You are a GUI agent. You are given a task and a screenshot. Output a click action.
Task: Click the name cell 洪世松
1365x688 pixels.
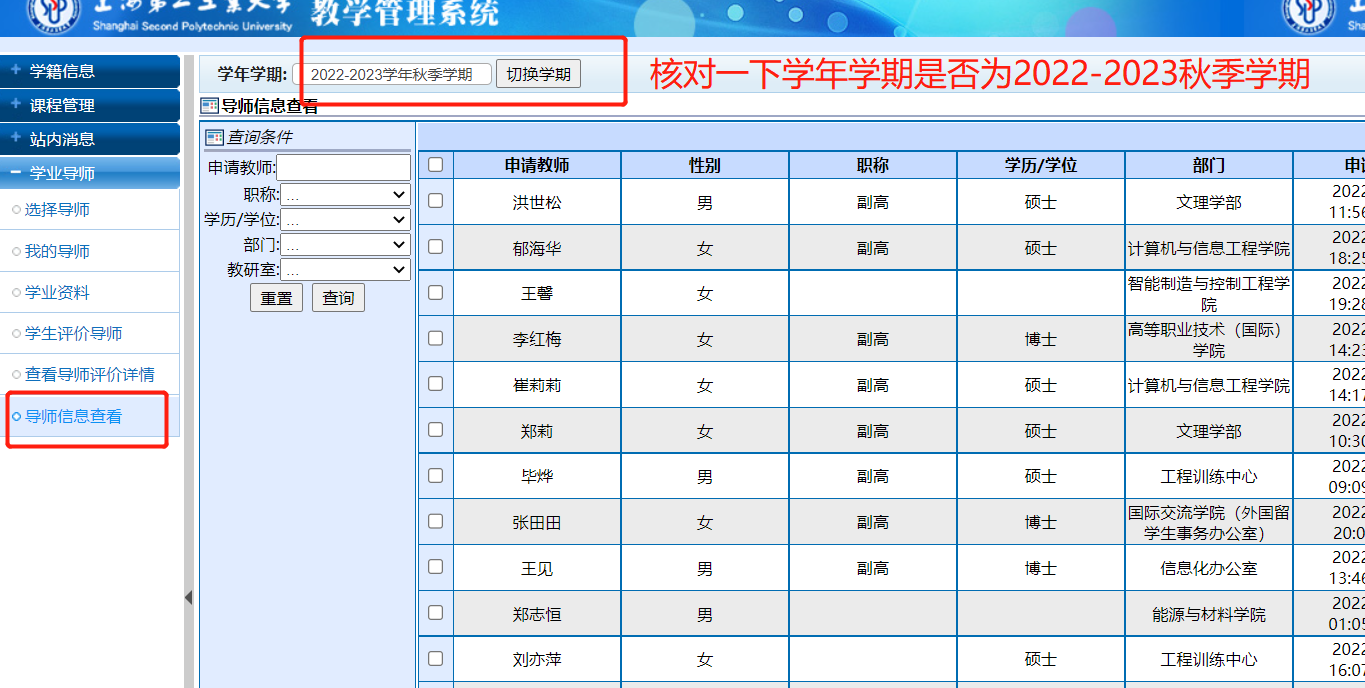click(x=537, y=202)
